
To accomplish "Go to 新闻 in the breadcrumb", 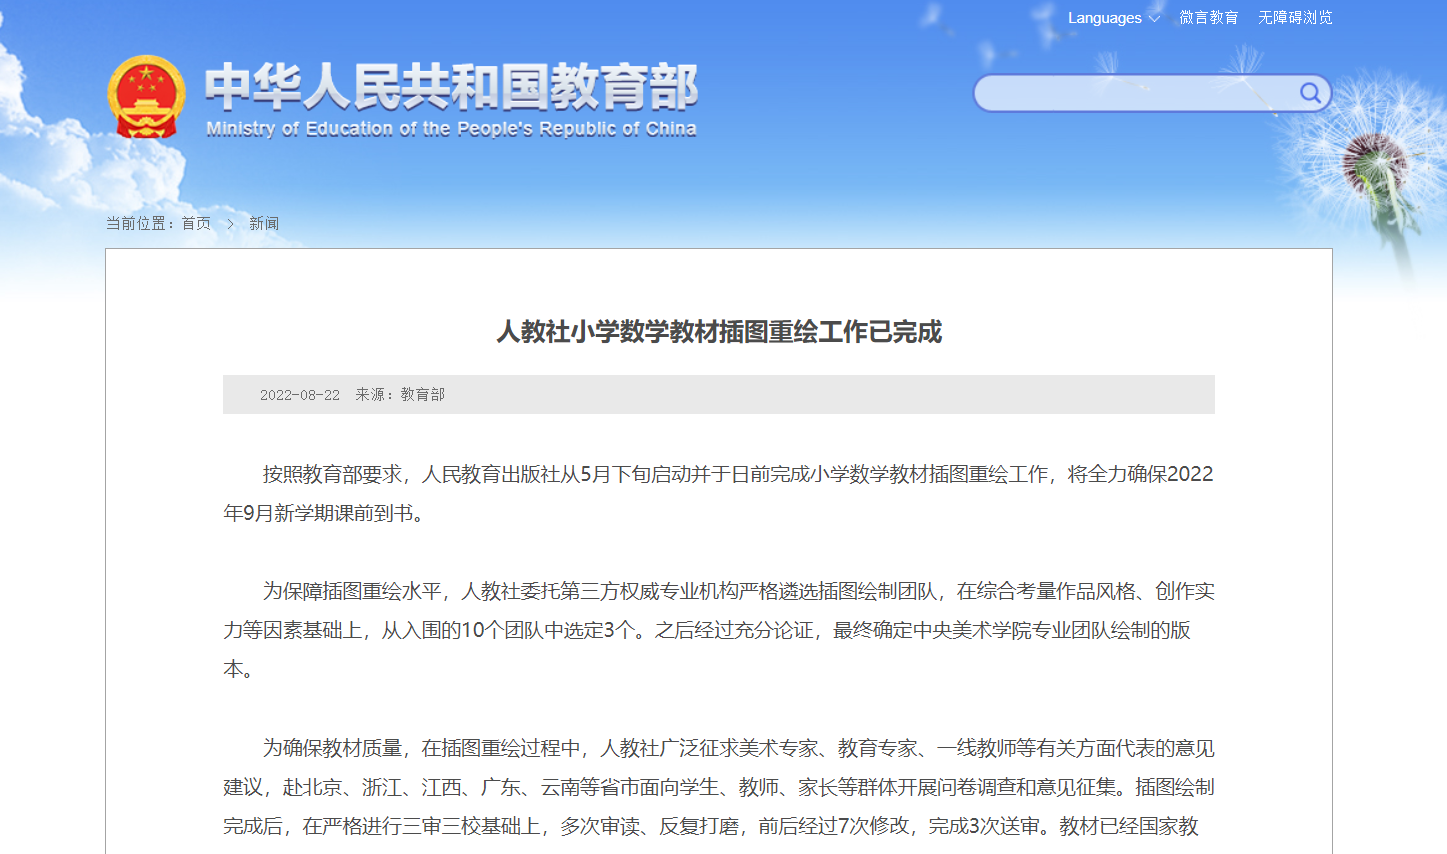I will pos(264,223).
